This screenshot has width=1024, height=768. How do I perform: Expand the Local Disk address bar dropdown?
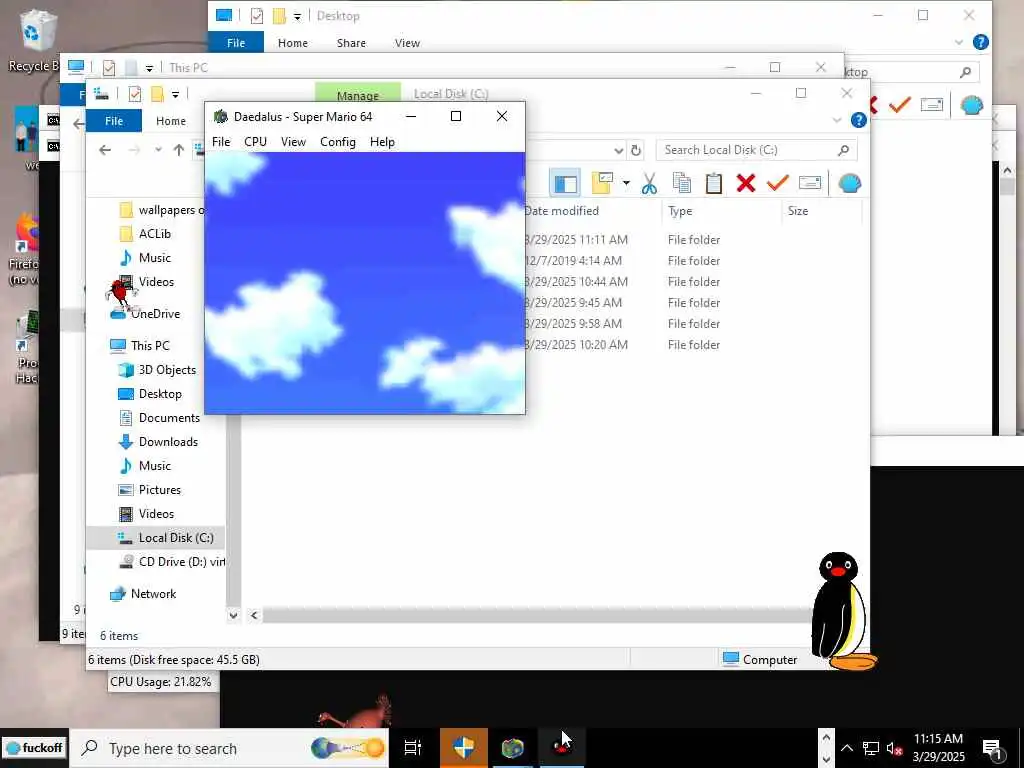pyautogui.click(x=618, y=150)
